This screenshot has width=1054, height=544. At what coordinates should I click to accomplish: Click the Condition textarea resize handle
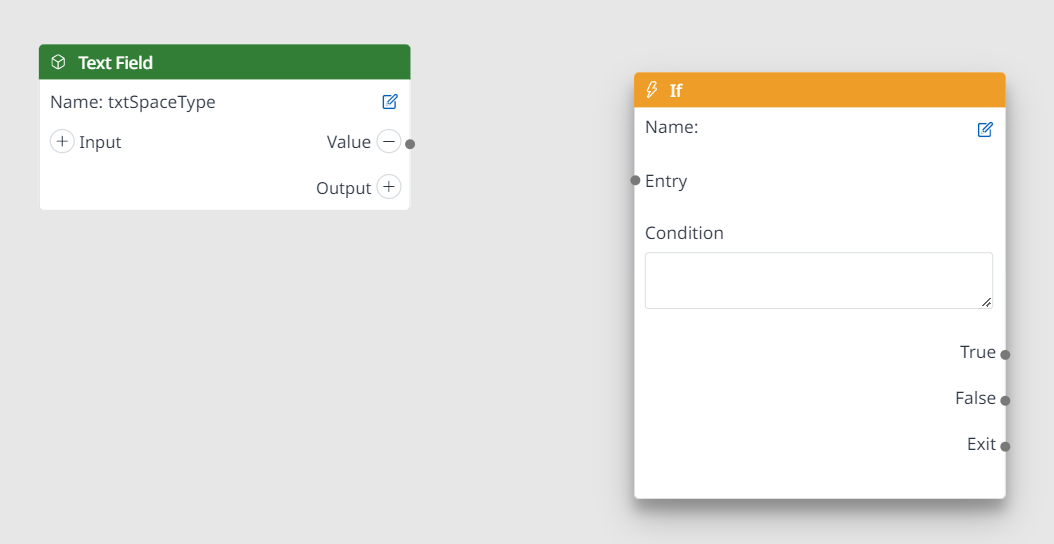(986, 303)
